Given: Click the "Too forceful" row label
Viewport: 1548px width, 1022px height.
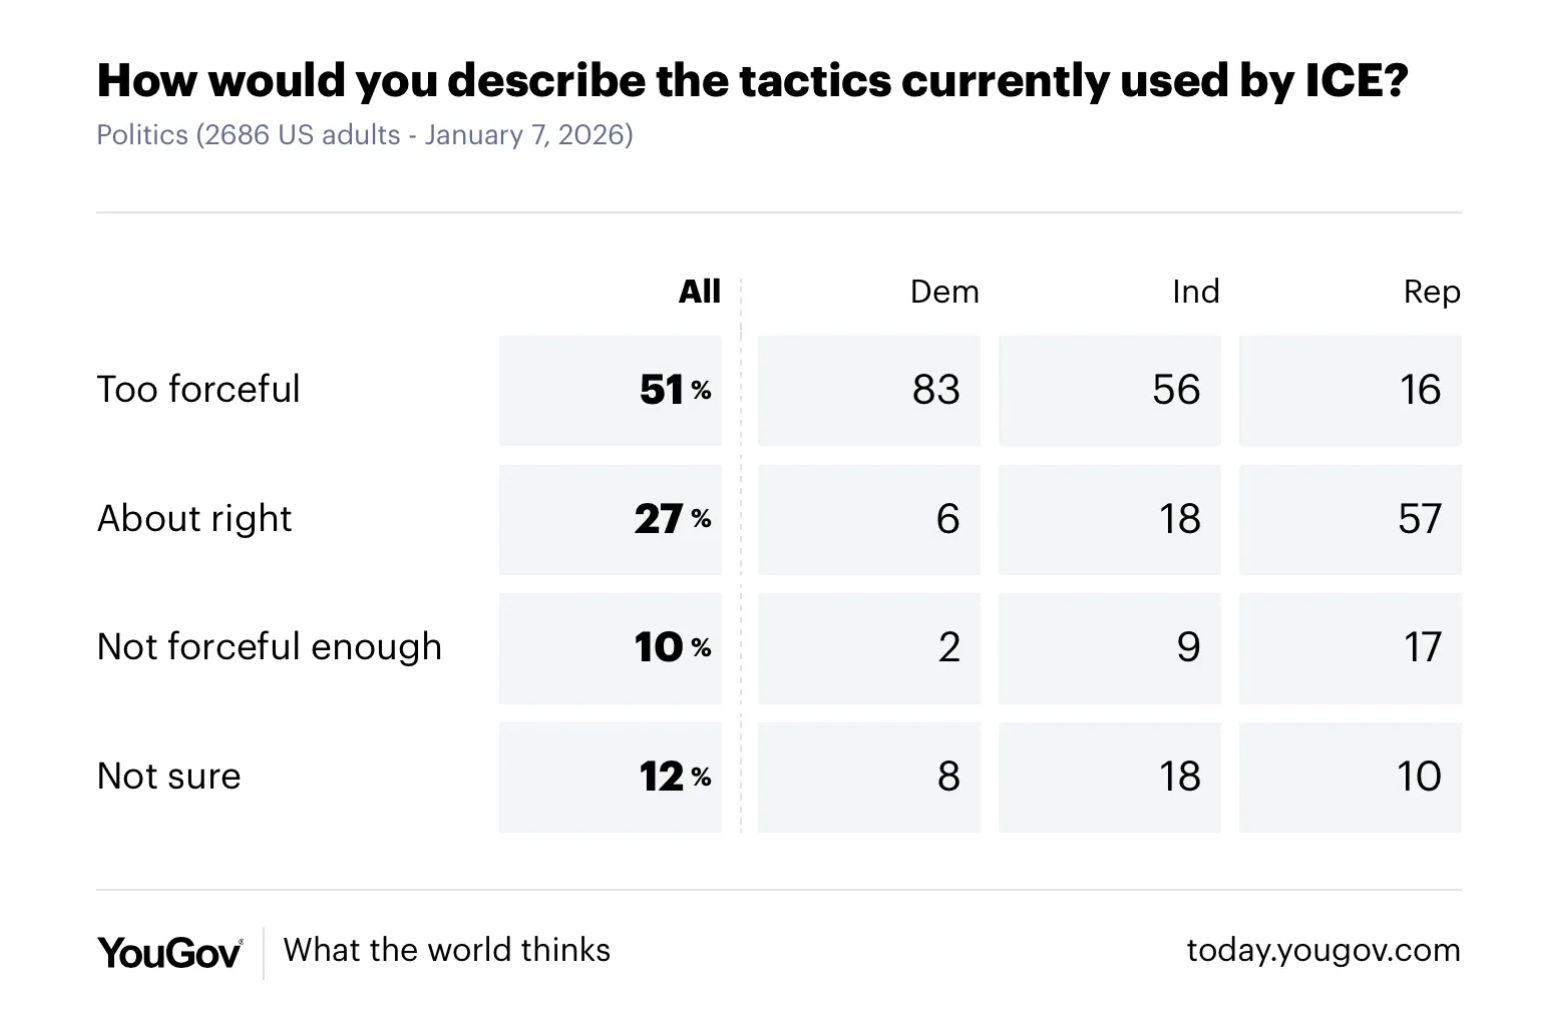Looking at the screenshot, I should [x=198, y=389].
